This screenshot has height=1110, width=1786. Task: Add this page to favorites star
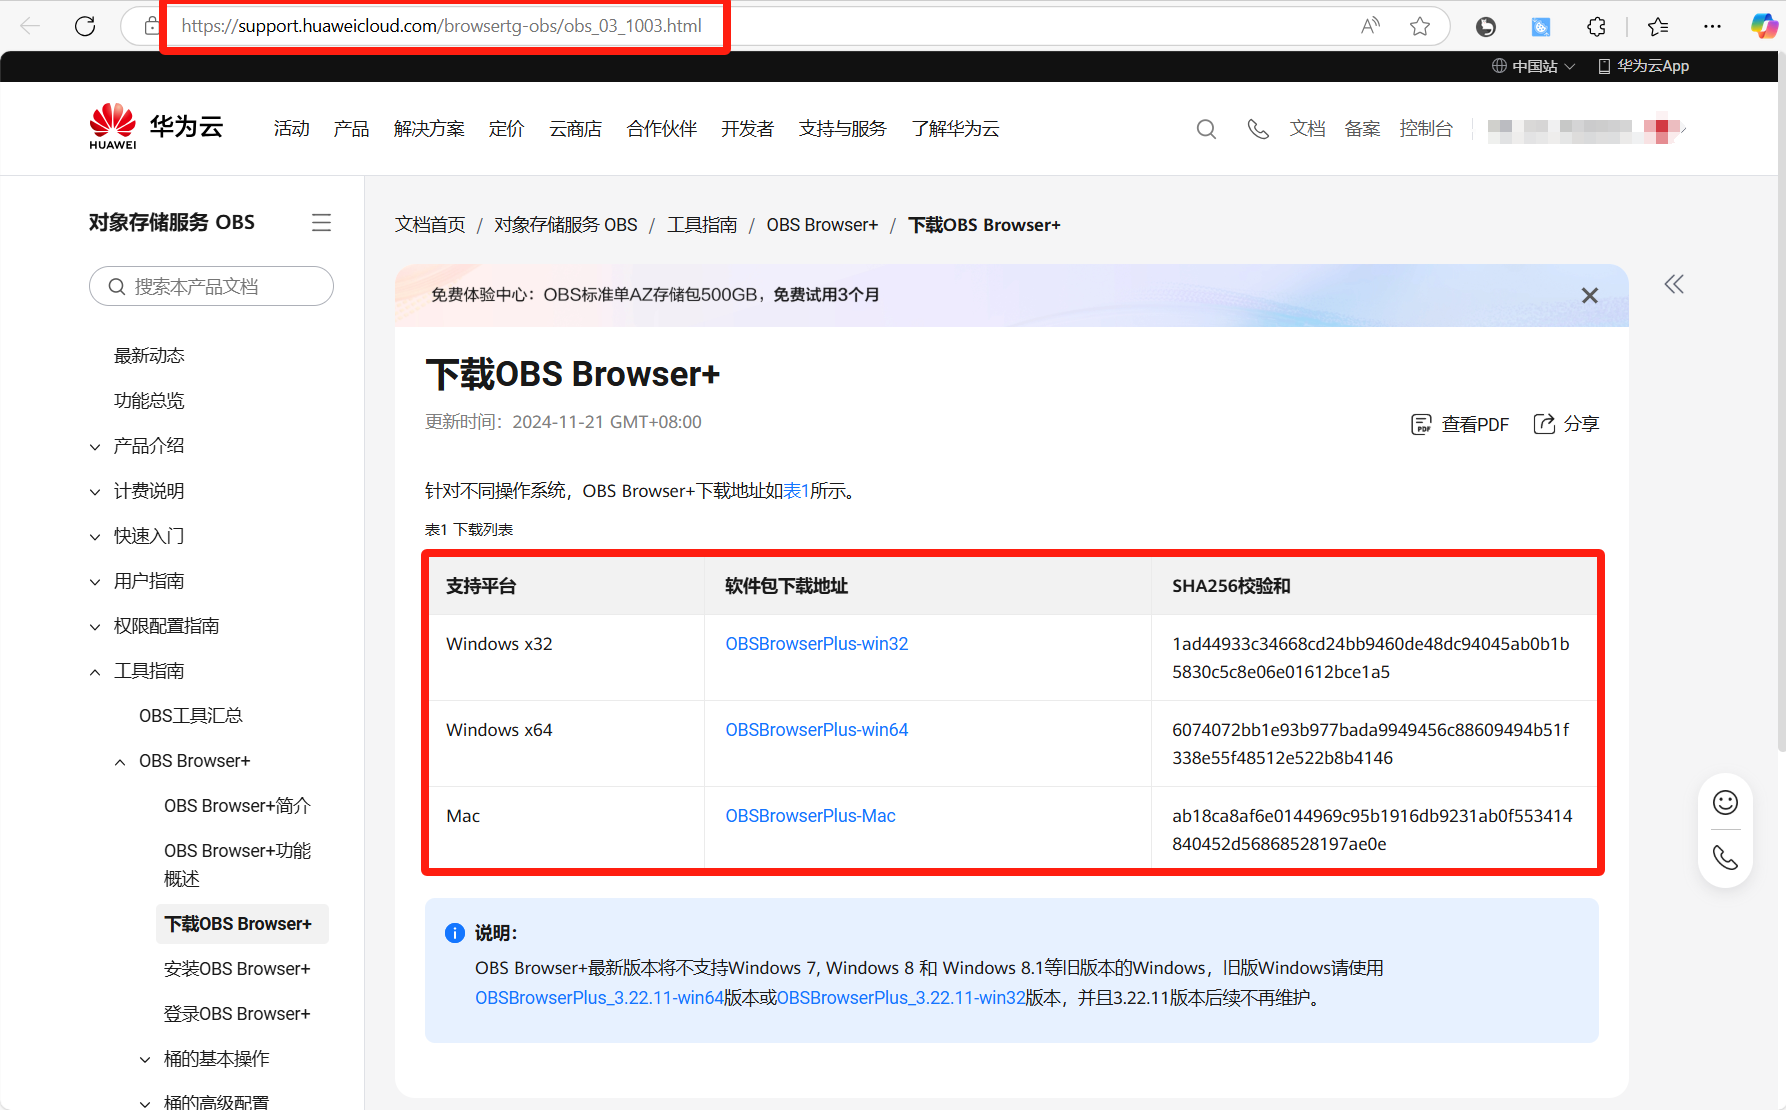(x=1419, y=26)
